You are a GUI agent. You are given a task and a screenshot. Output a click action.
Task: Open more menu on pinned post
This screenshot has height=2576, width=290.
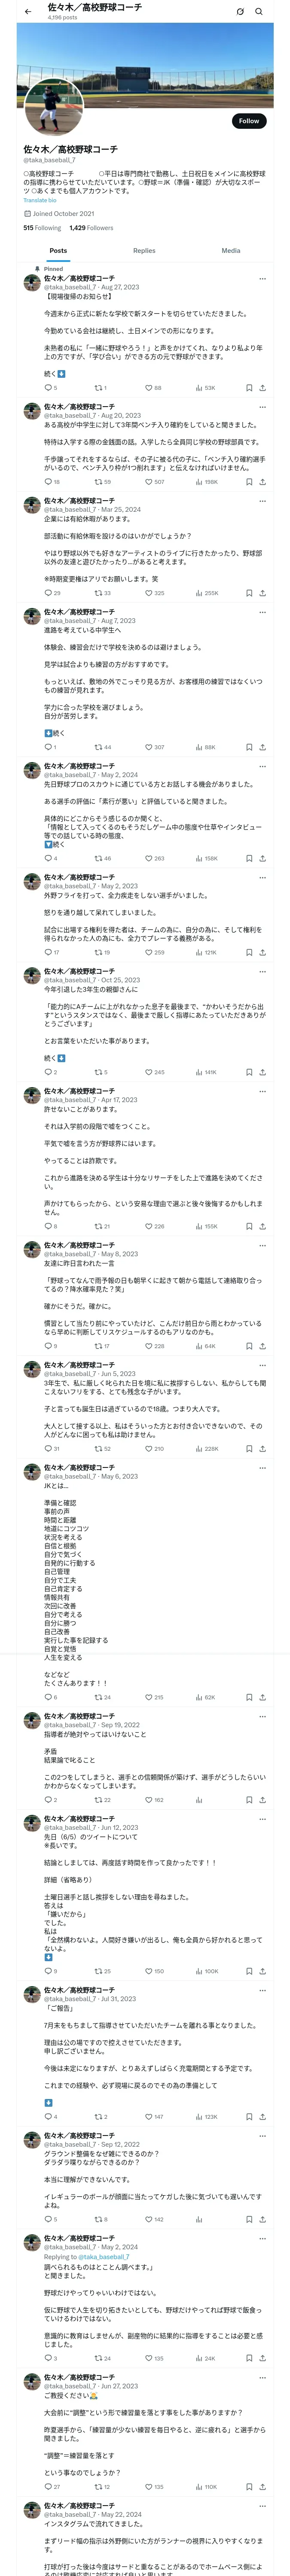[262, 279]
